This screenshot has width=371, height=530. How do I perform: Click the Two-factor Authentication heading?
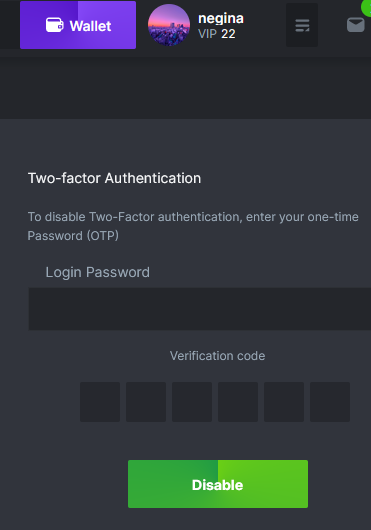pos(114,178)
